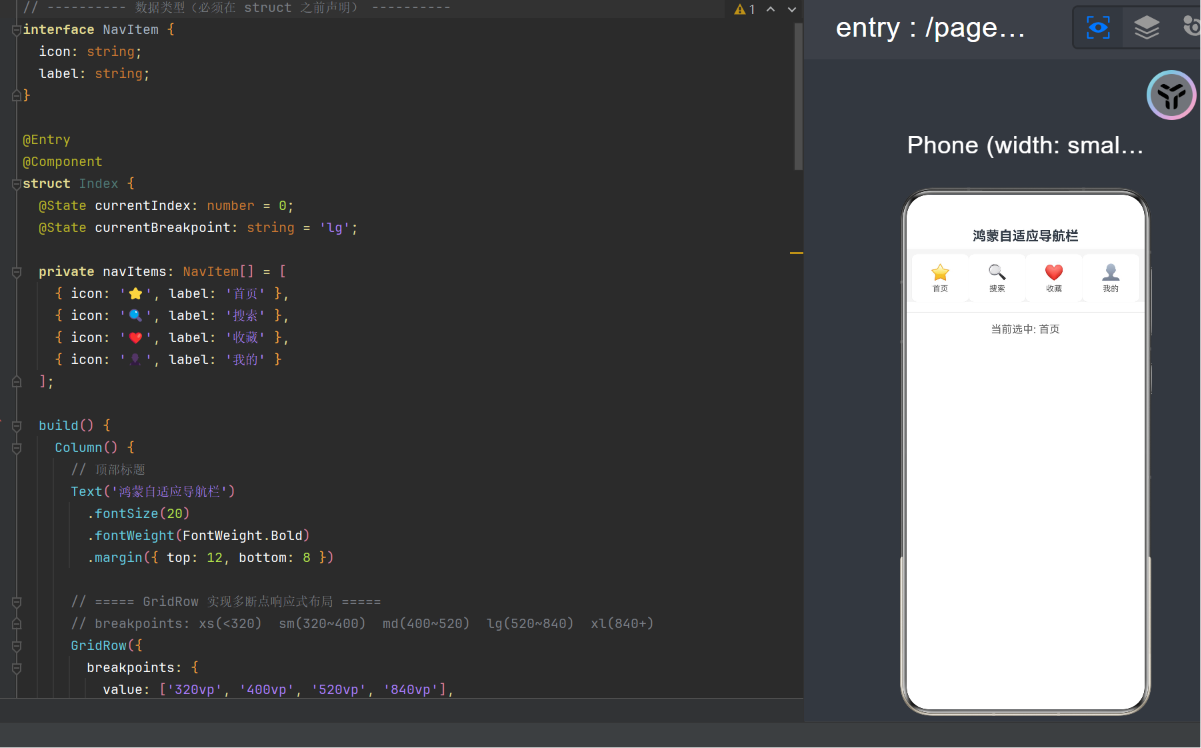Click the '320vp' breakpoint value
The width and height of the screenshot is (1201, 748).
(195, 690)
